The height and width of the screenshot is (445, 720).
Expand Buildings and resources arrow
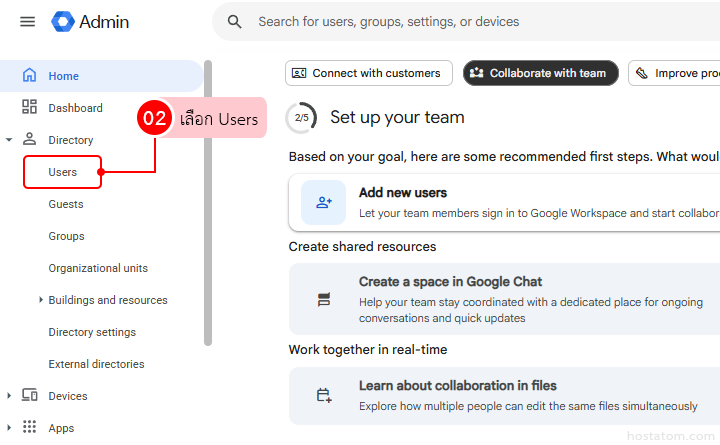(40, 300)
